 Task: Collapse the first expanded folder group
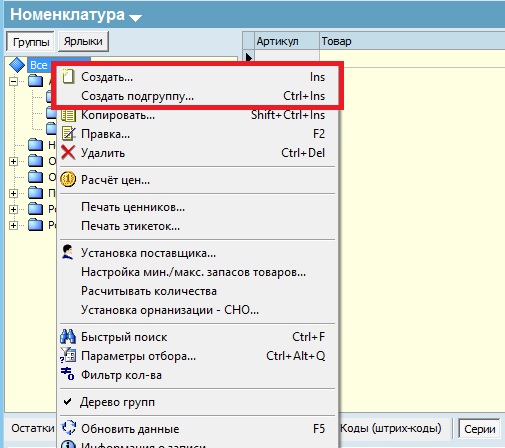tap(13, 81)
